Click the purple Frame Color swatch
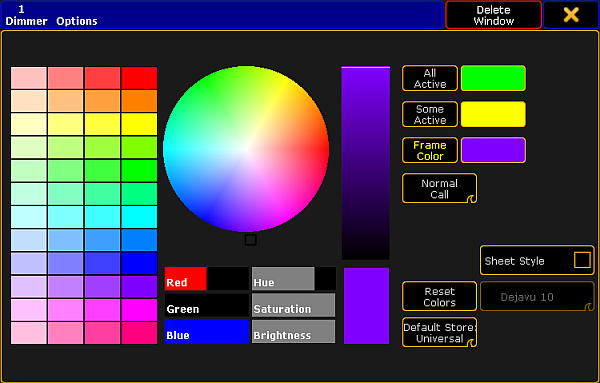Image resolution: width=600 pixels, height=383 pixels. (493, 150)
